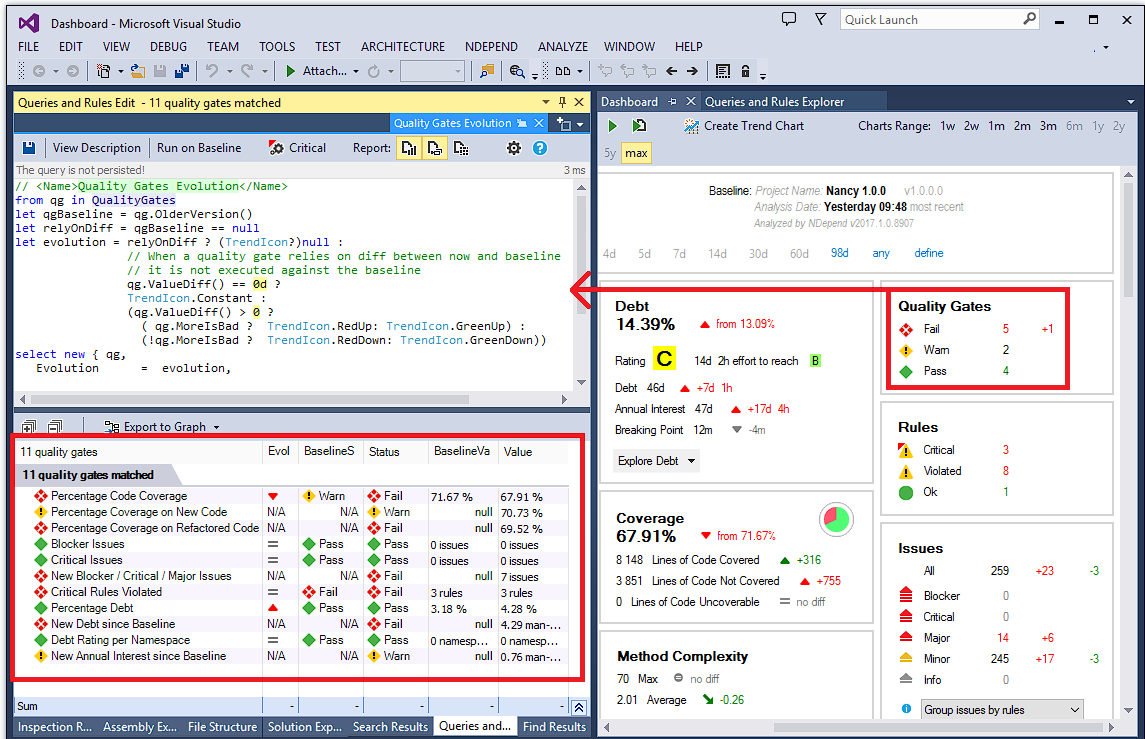Select the max charts range option
The width and height of the screenshot is (1145, 739).
636,153
